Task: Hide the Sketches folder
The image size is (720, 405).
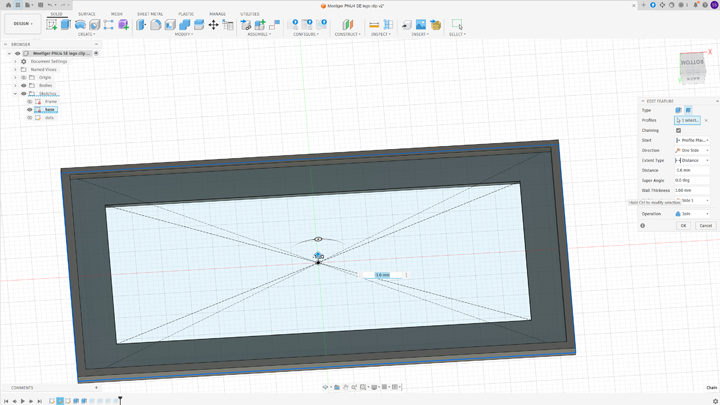Action: [x=24, y=94]
